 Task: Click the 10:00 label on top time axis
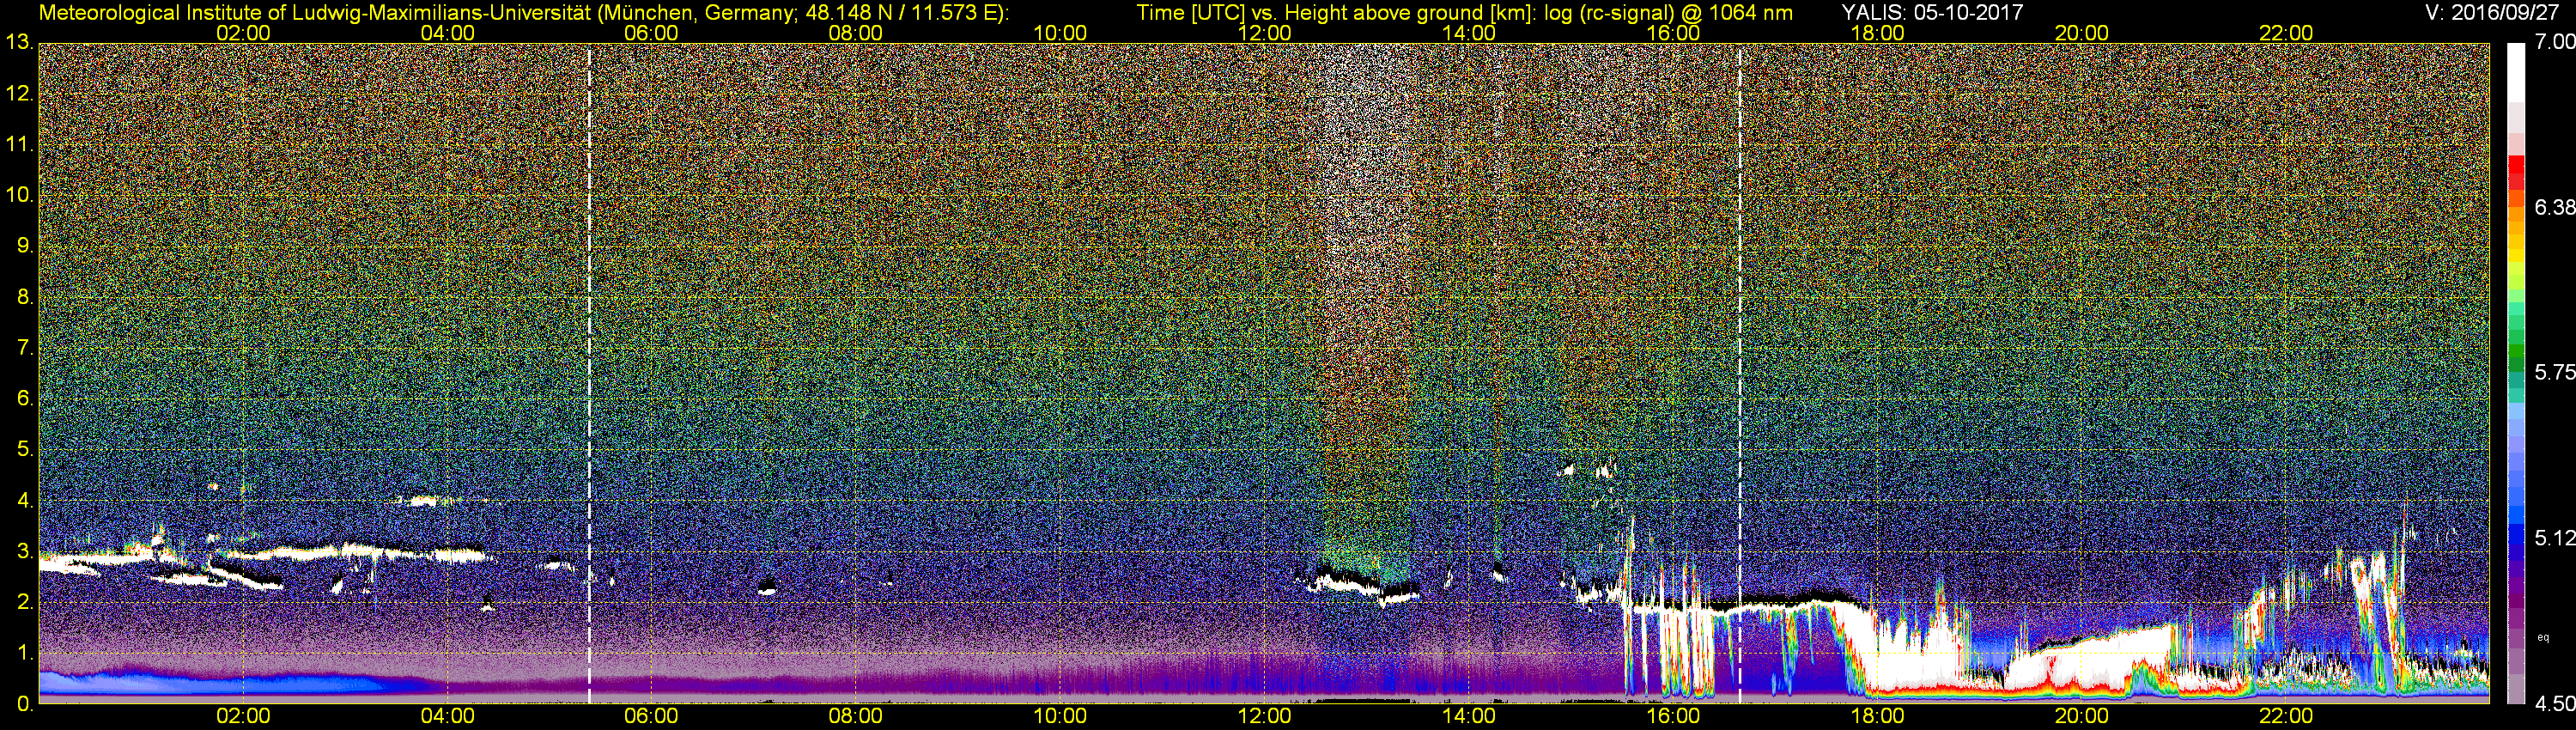1060,33
